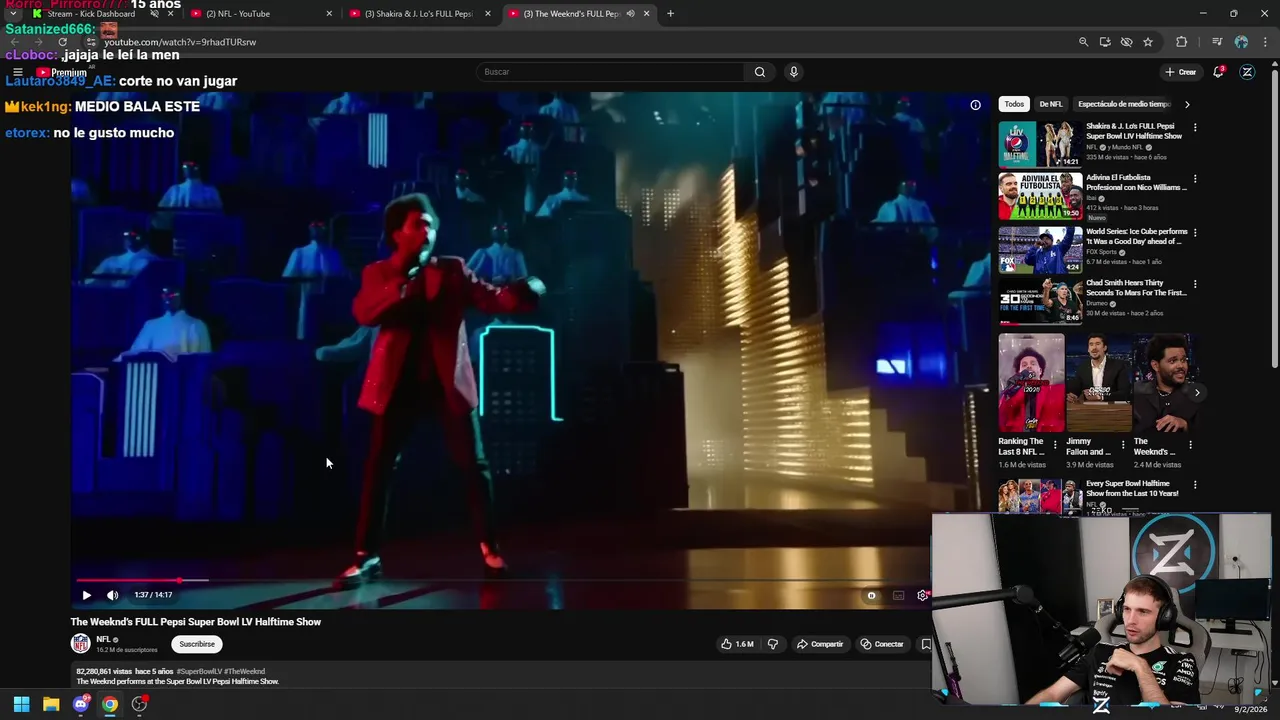
Task: Open the NFL channel name link
Action: click(103, 639)
